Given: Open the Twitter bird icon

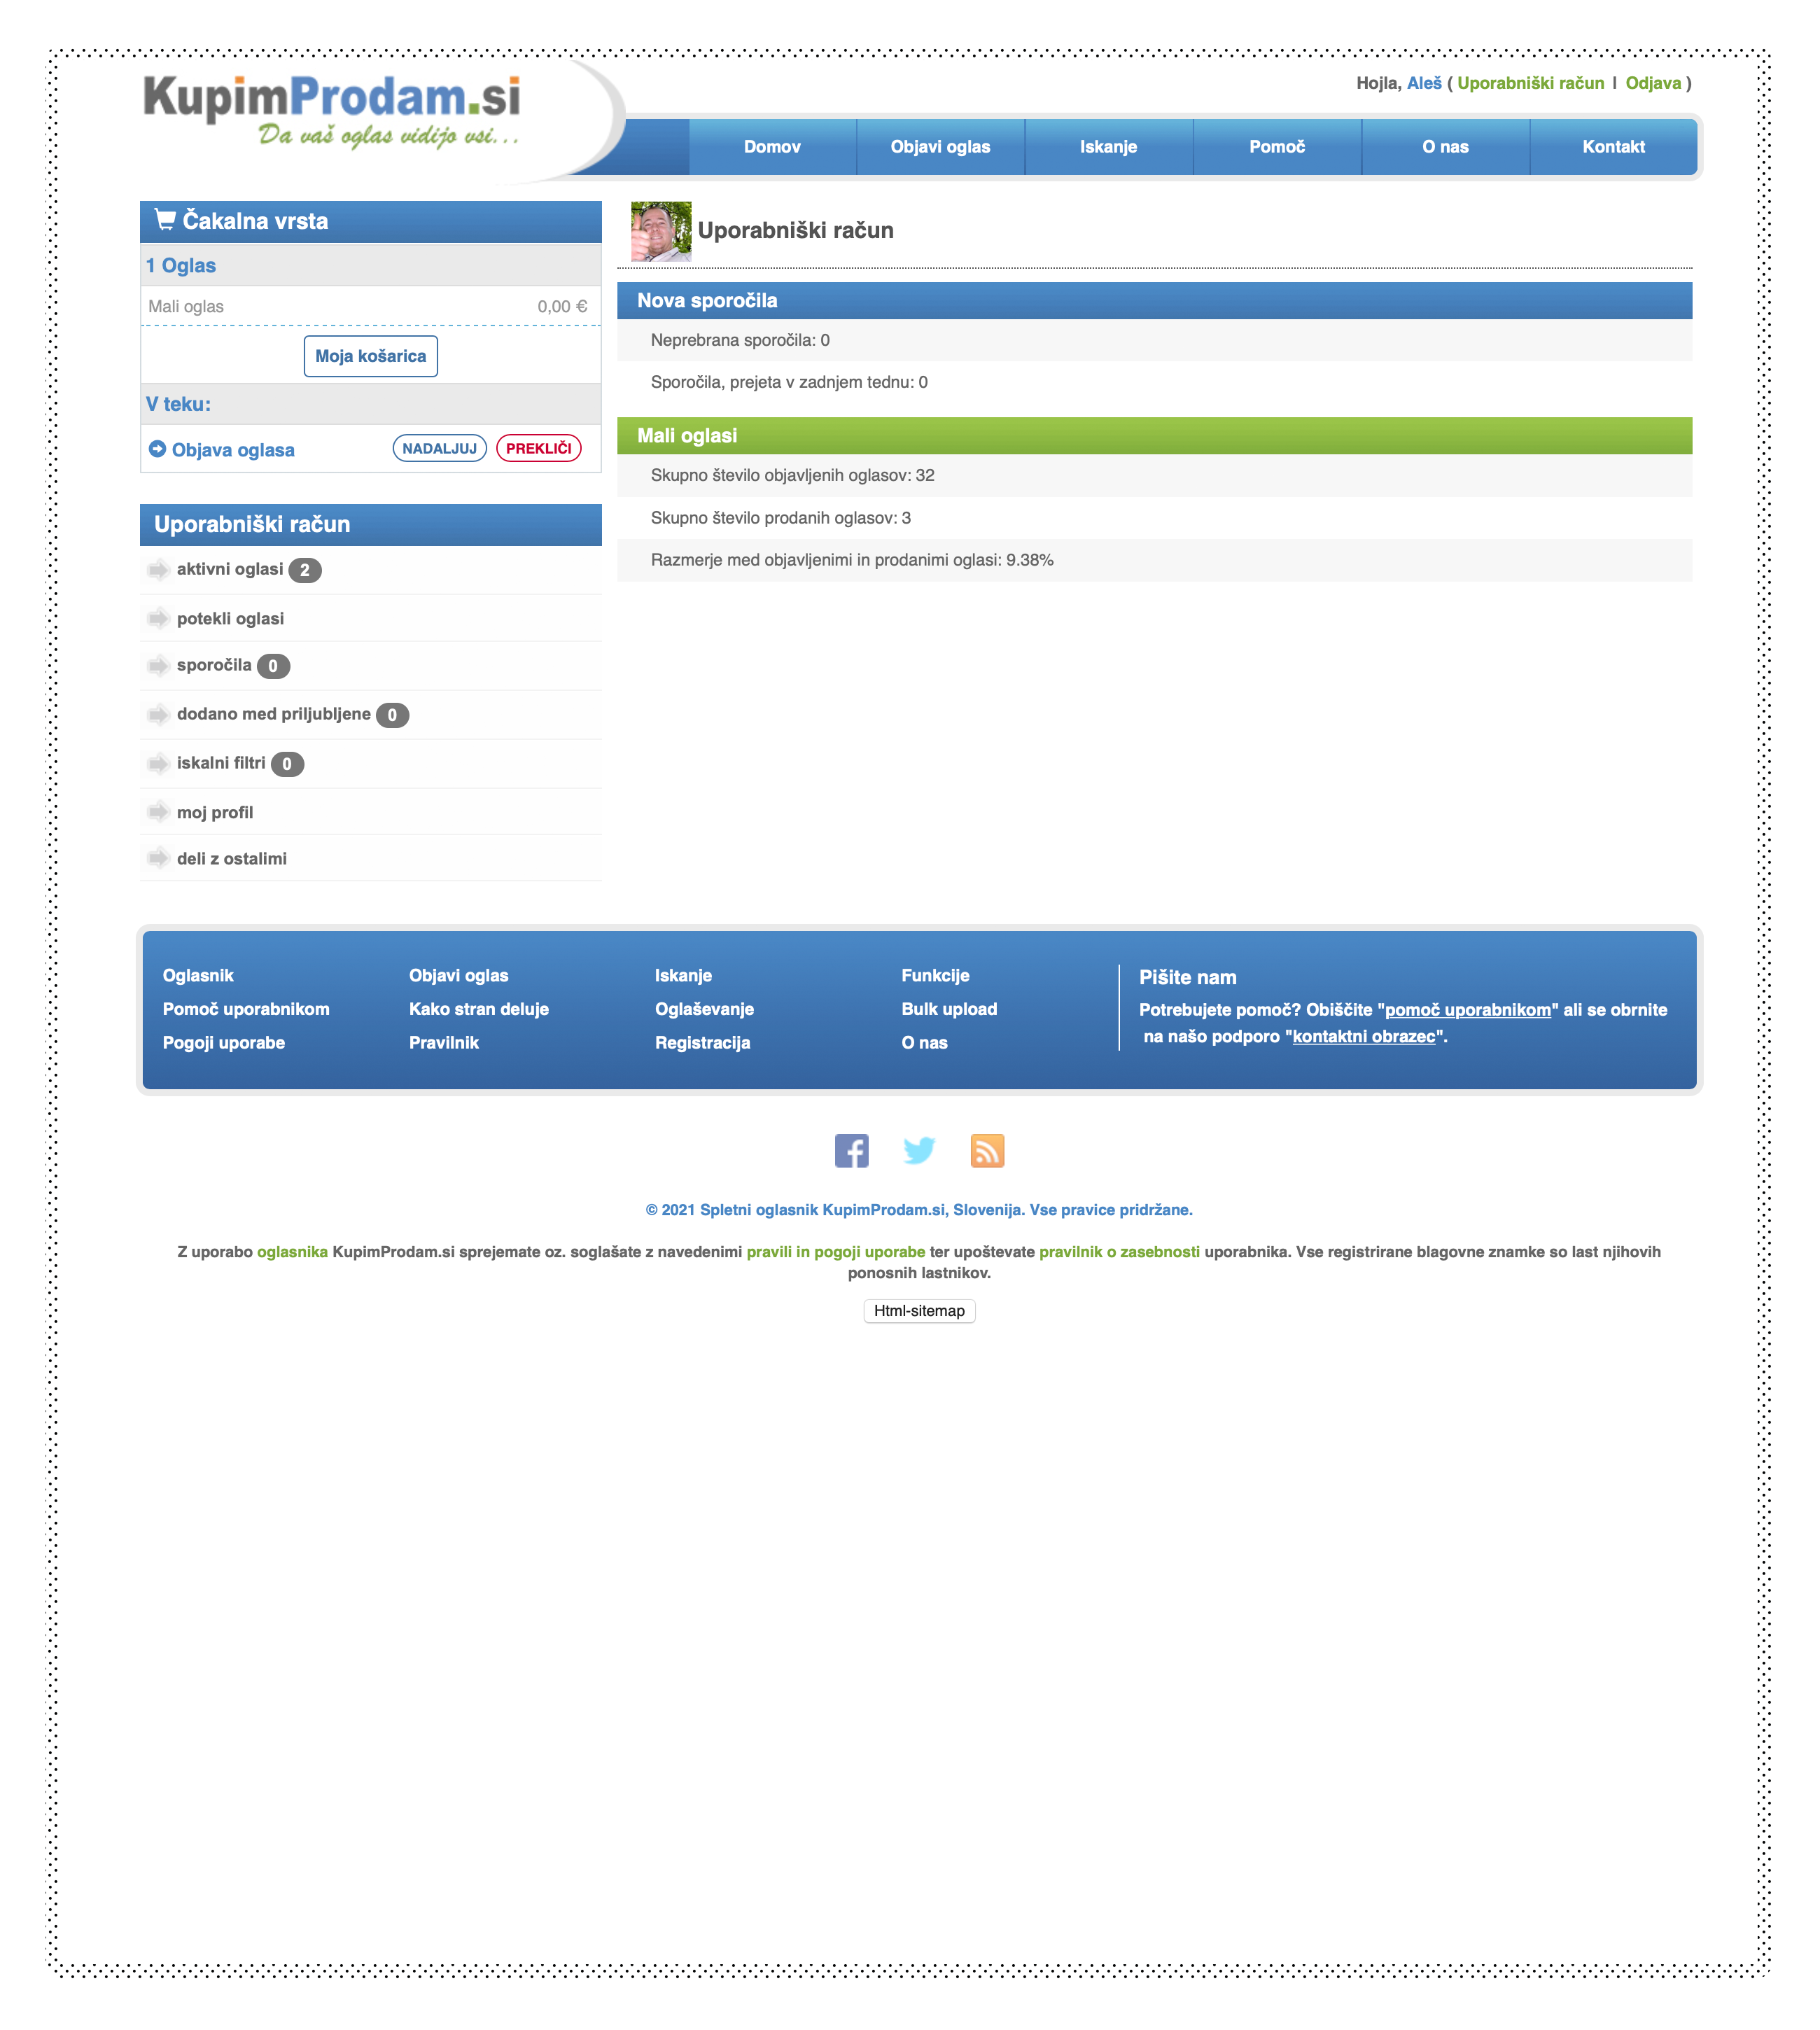Looking at the screenshot, I should pos(919,1150).
